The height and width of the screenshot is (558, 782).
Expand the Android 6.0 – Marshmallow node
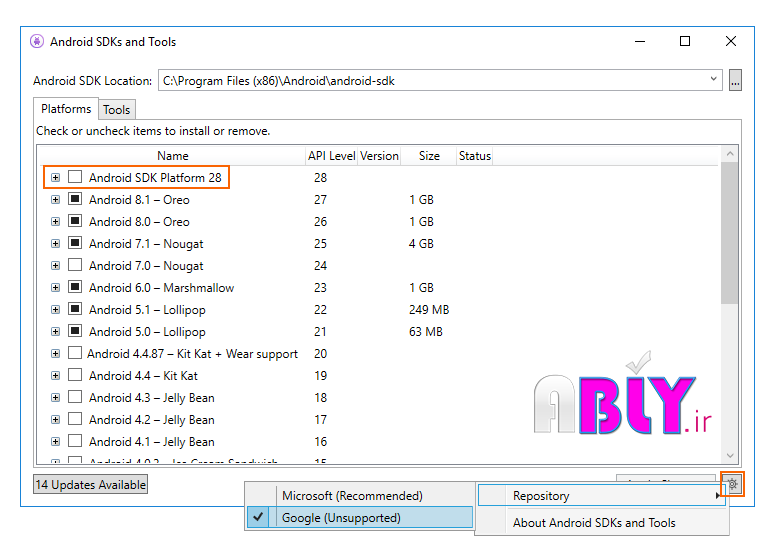pos(55,287)
